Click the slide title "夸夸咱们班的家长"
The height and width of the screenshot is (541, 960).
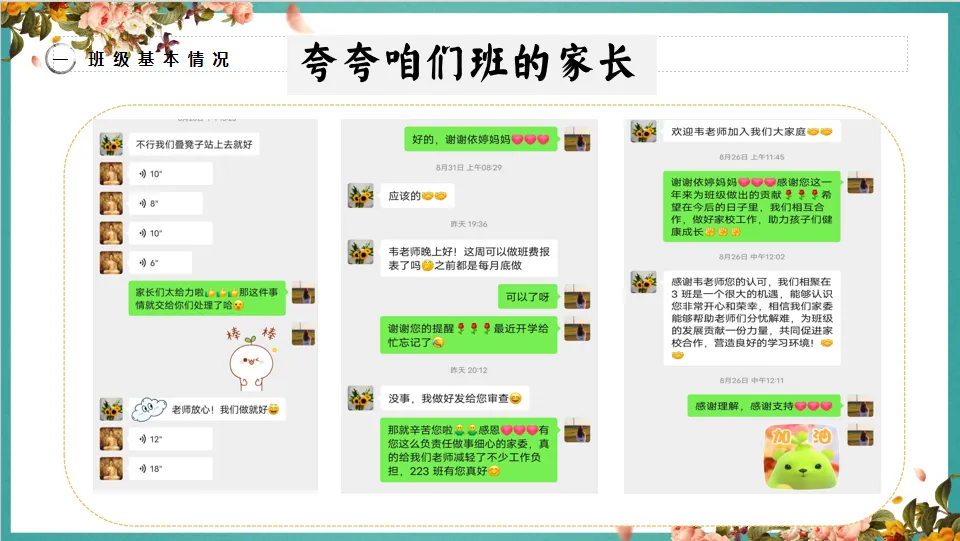[x=468, y=64]
